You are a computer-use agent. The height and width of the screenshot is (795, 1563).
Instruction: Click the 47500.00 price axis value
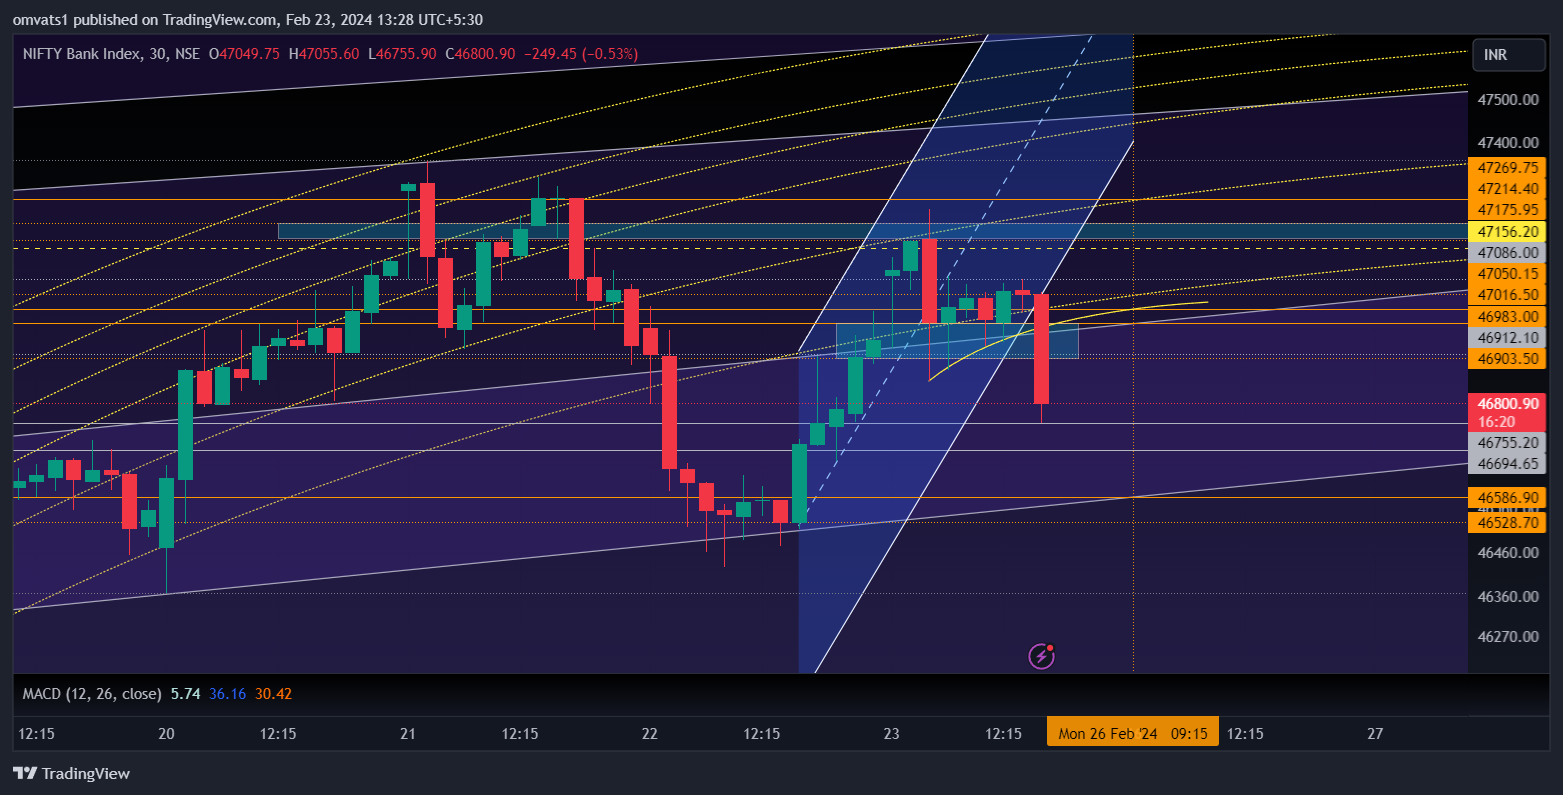click(x=1508, y=100)
